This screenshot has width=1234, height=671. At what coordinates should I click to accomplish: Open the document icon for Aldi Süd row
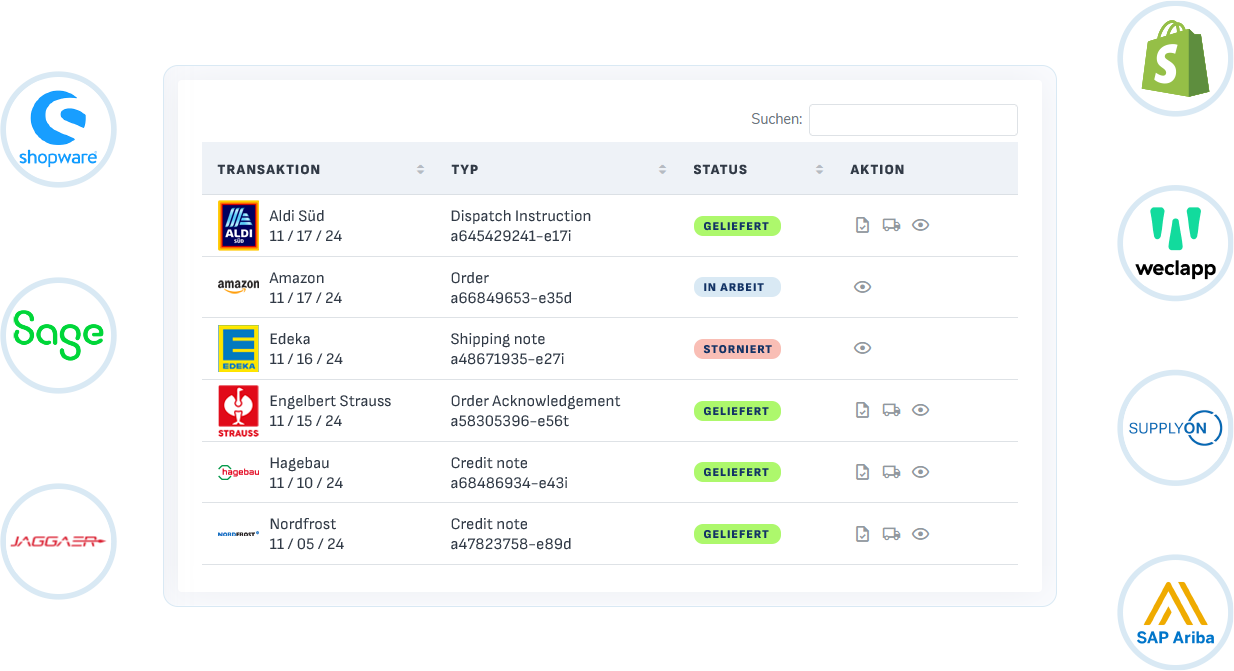(862, 225)
